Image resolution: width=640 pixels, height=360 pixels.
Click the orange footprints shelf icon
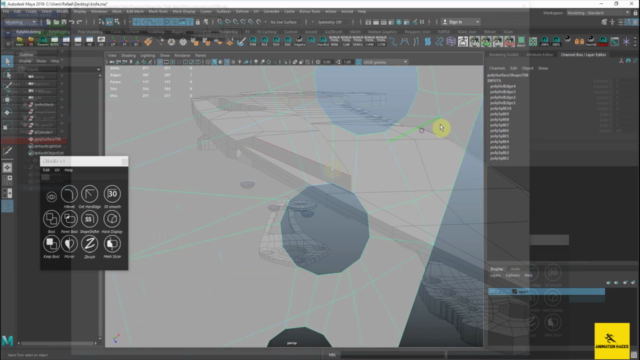(579, 41)
